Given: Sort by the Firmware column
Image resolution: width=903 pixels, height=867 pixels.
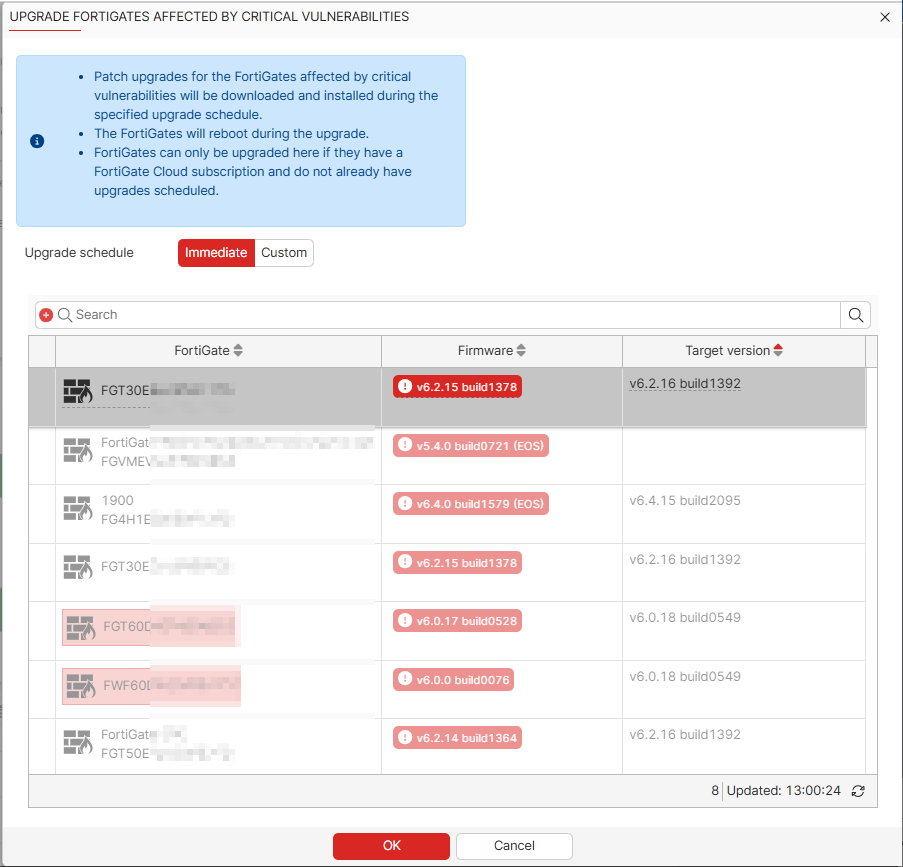Looking at the screenshot, I should [492, 350].
